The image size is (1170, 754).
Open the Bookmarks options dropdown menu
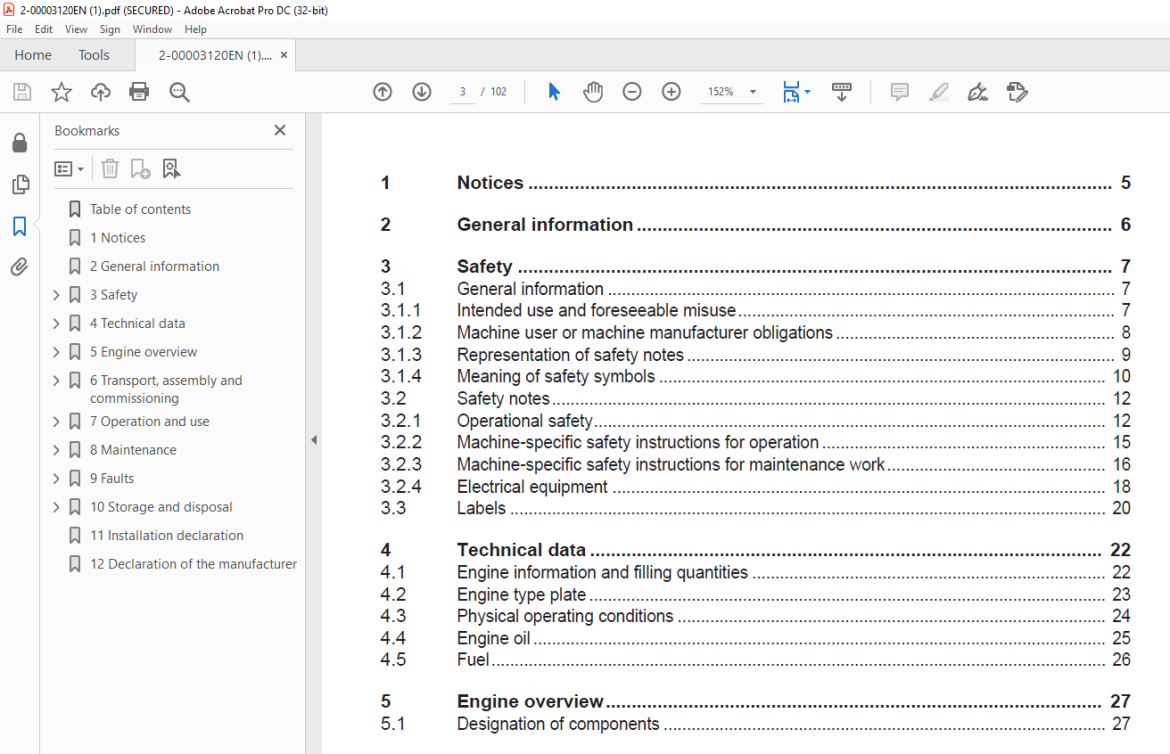click(69, 169)
